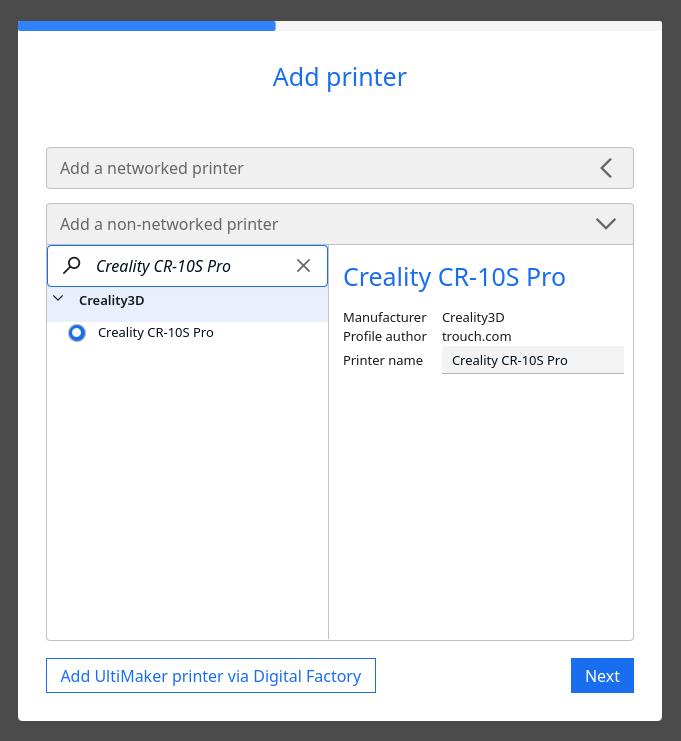Screen dimensions: 681x741
Task: Clear the printer search field with X
Action: (x=303, y=266)
